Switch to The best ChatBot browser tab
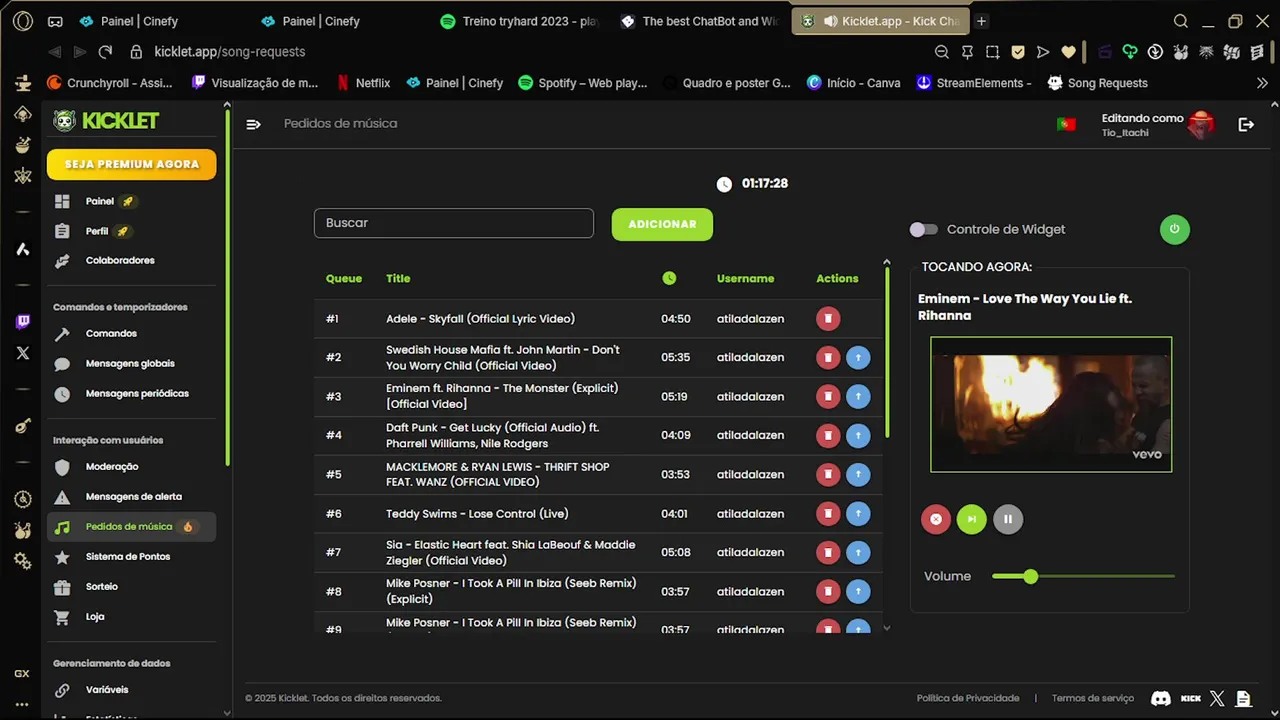This screenshot has width=1280, height=720. [700, 21]
